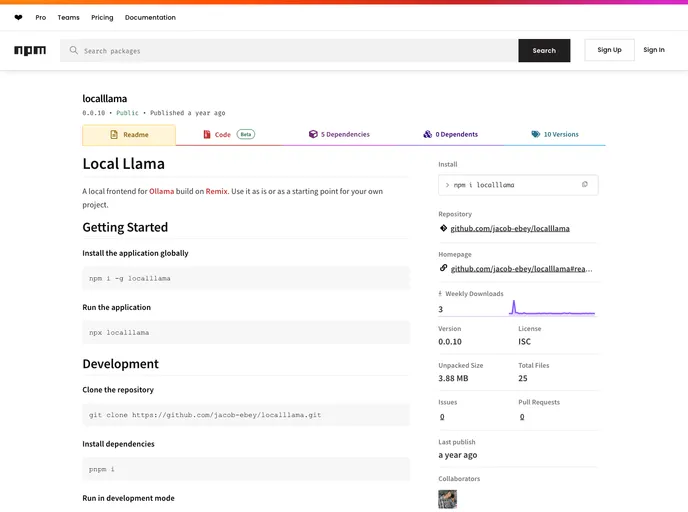This screenshot has height=512, width=688.
Task: Switch to the Readme tab
Action: click(x=129, y=135)
